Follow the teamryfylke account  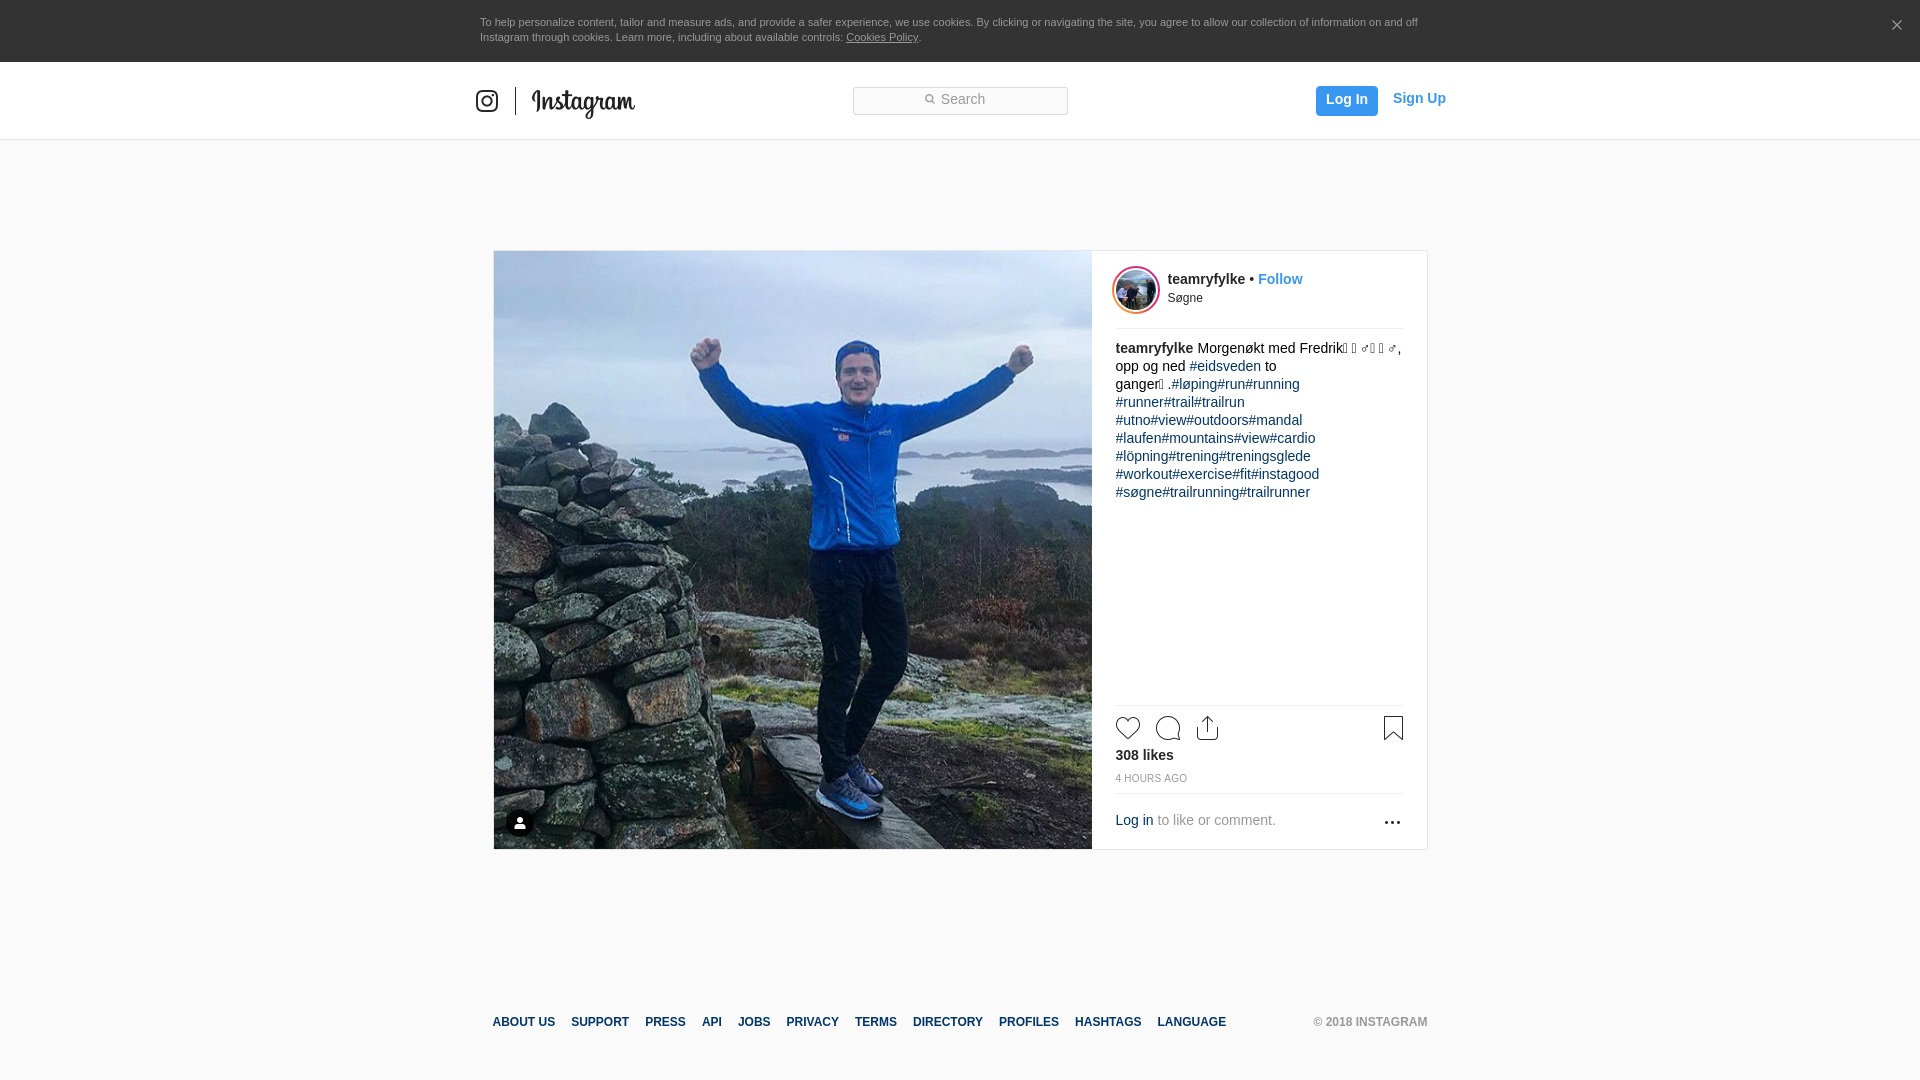(1279, 279)
